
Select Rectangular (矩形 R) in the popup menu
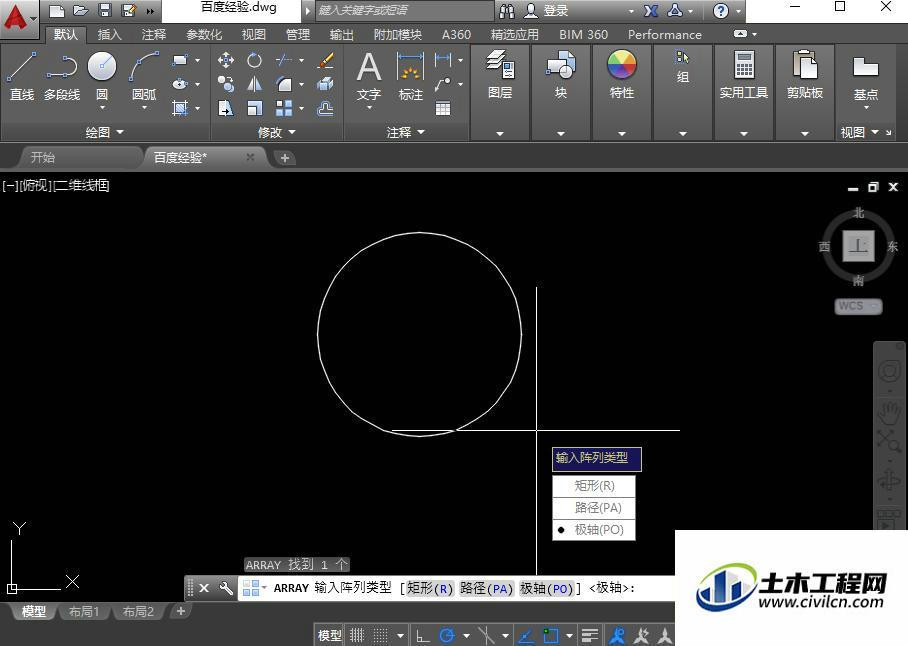click(x=594, y=486)
